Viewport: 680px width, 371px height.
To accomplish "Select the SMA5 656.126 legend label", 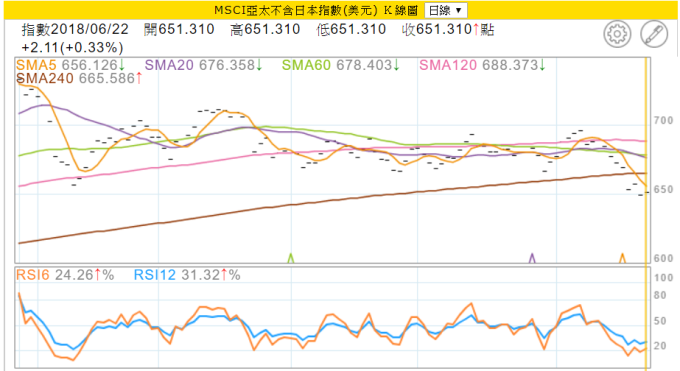I will 71,65.
